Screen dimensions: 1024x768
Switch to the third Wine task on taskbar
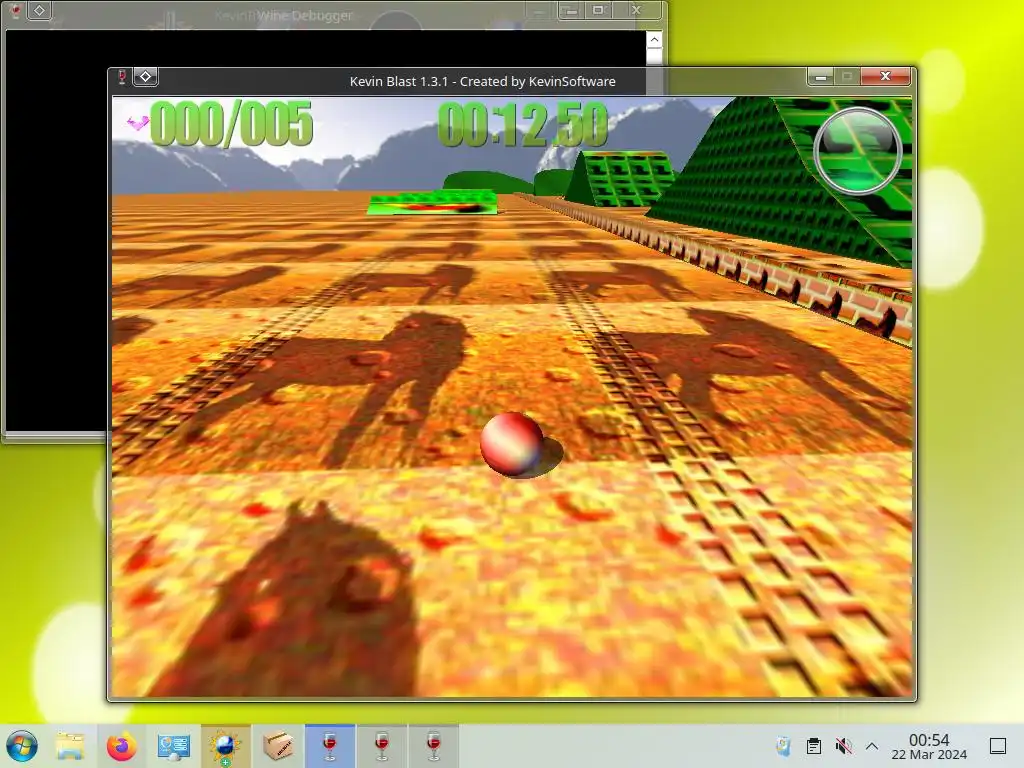(434, 746)
